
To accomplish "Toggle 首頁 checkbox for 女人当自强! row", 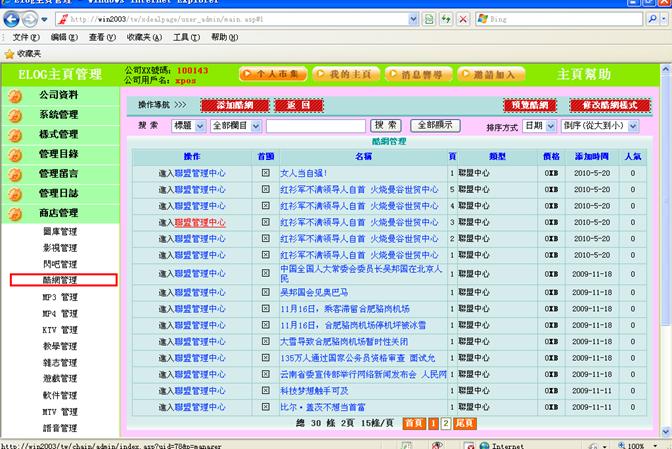I will click(x=265, y=173).
